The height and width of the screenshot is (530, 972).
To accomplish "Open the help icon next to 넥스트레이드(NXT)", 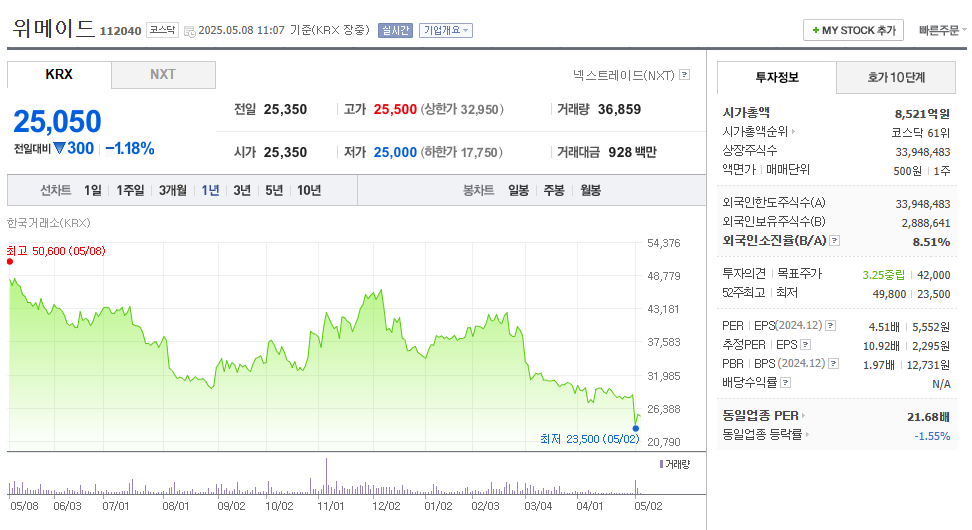I will click(684, 75).
